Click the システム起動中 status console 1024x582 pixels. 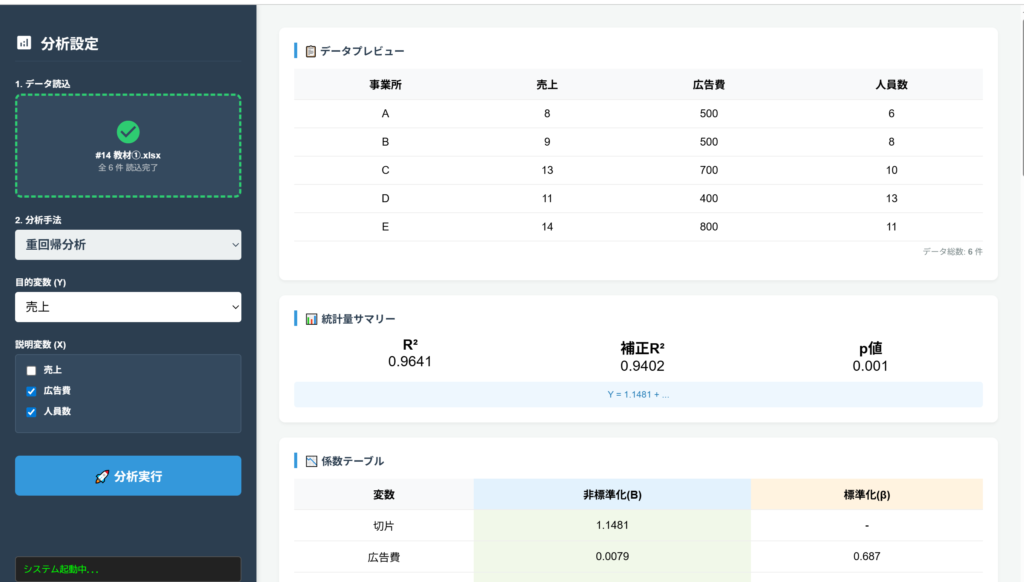pyautogui.click(x=128, y=569)
